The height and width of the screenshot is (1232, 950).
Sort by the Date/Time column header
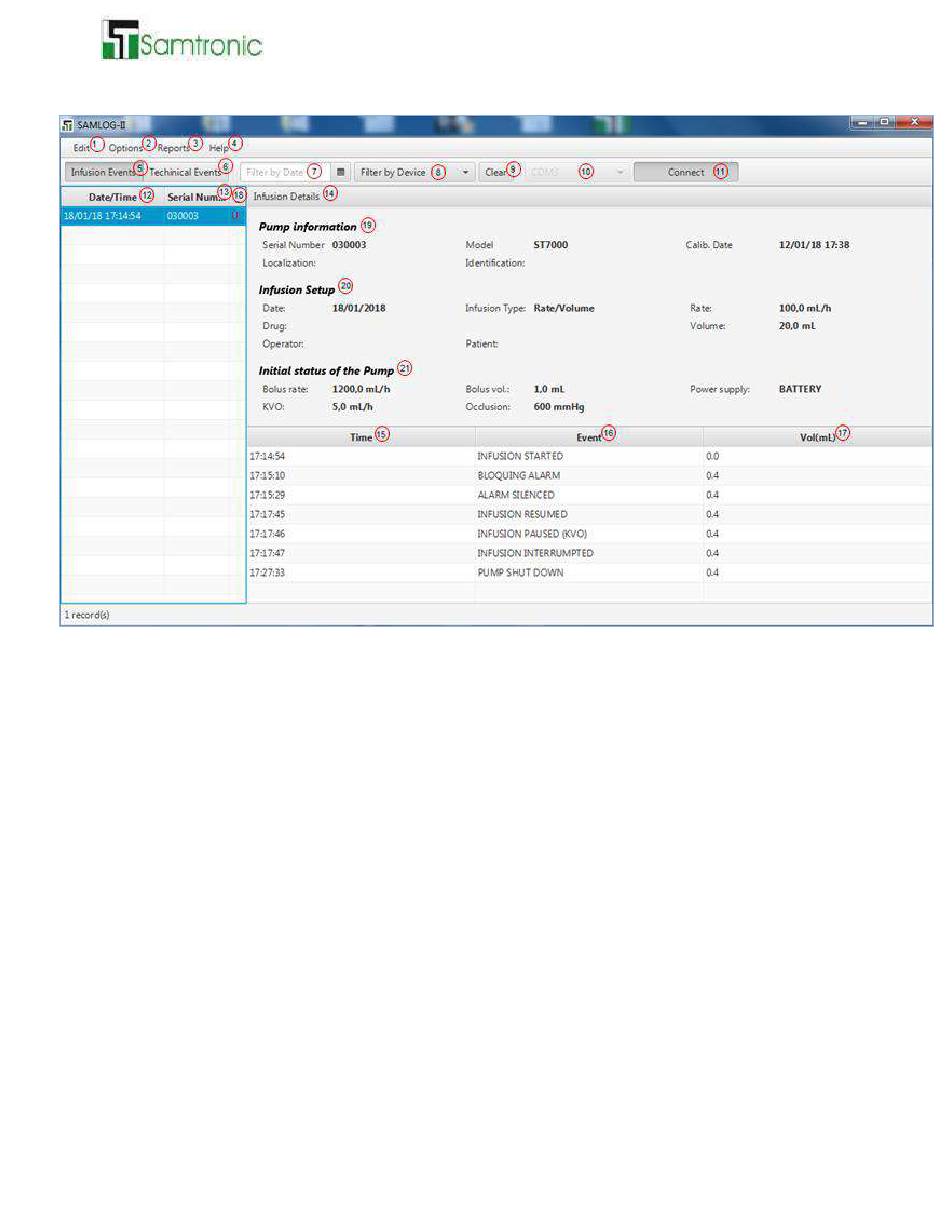112,197
